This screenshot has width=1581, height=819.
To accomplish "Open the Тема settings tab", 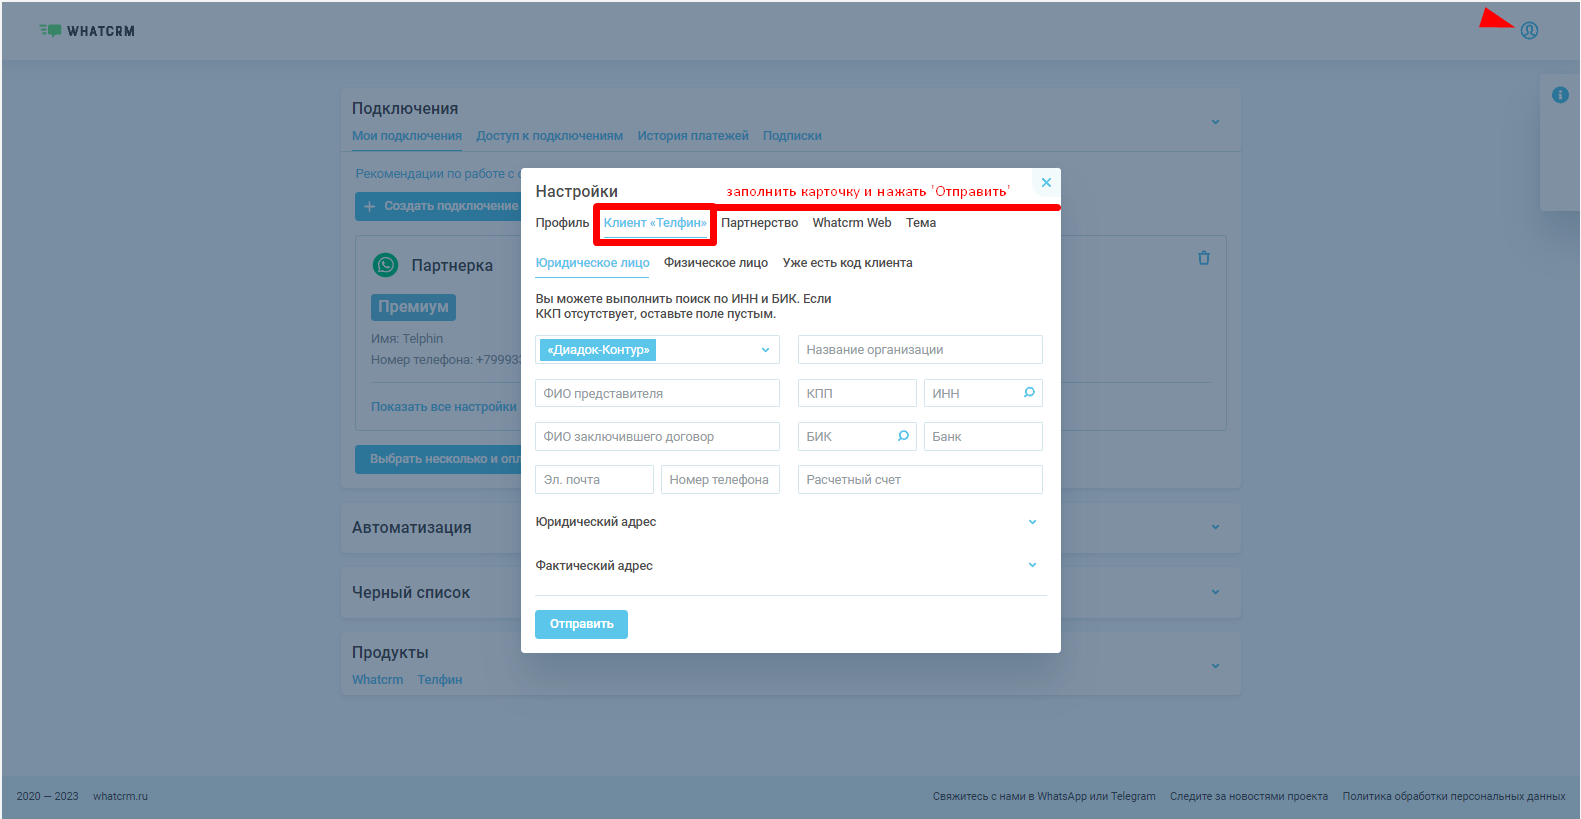I will [920, 223].
